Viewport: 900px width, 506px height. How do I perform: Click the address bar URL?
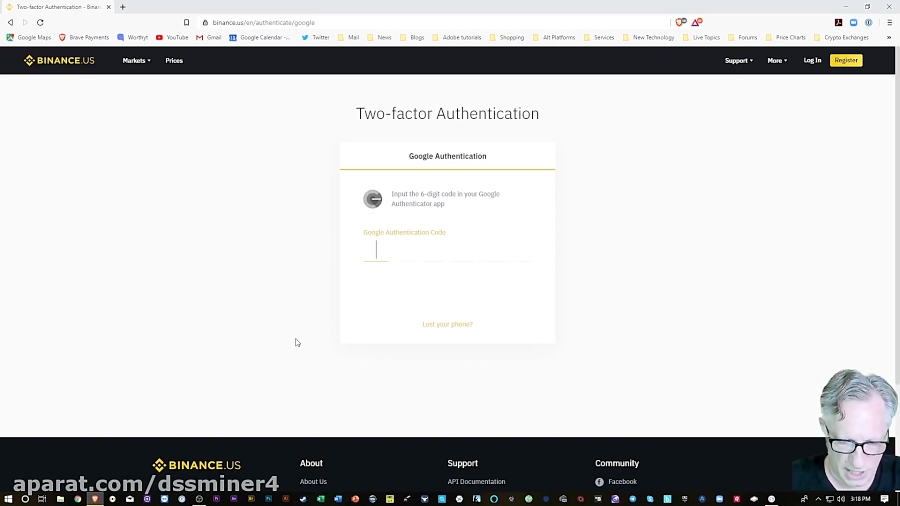point(263,22)
